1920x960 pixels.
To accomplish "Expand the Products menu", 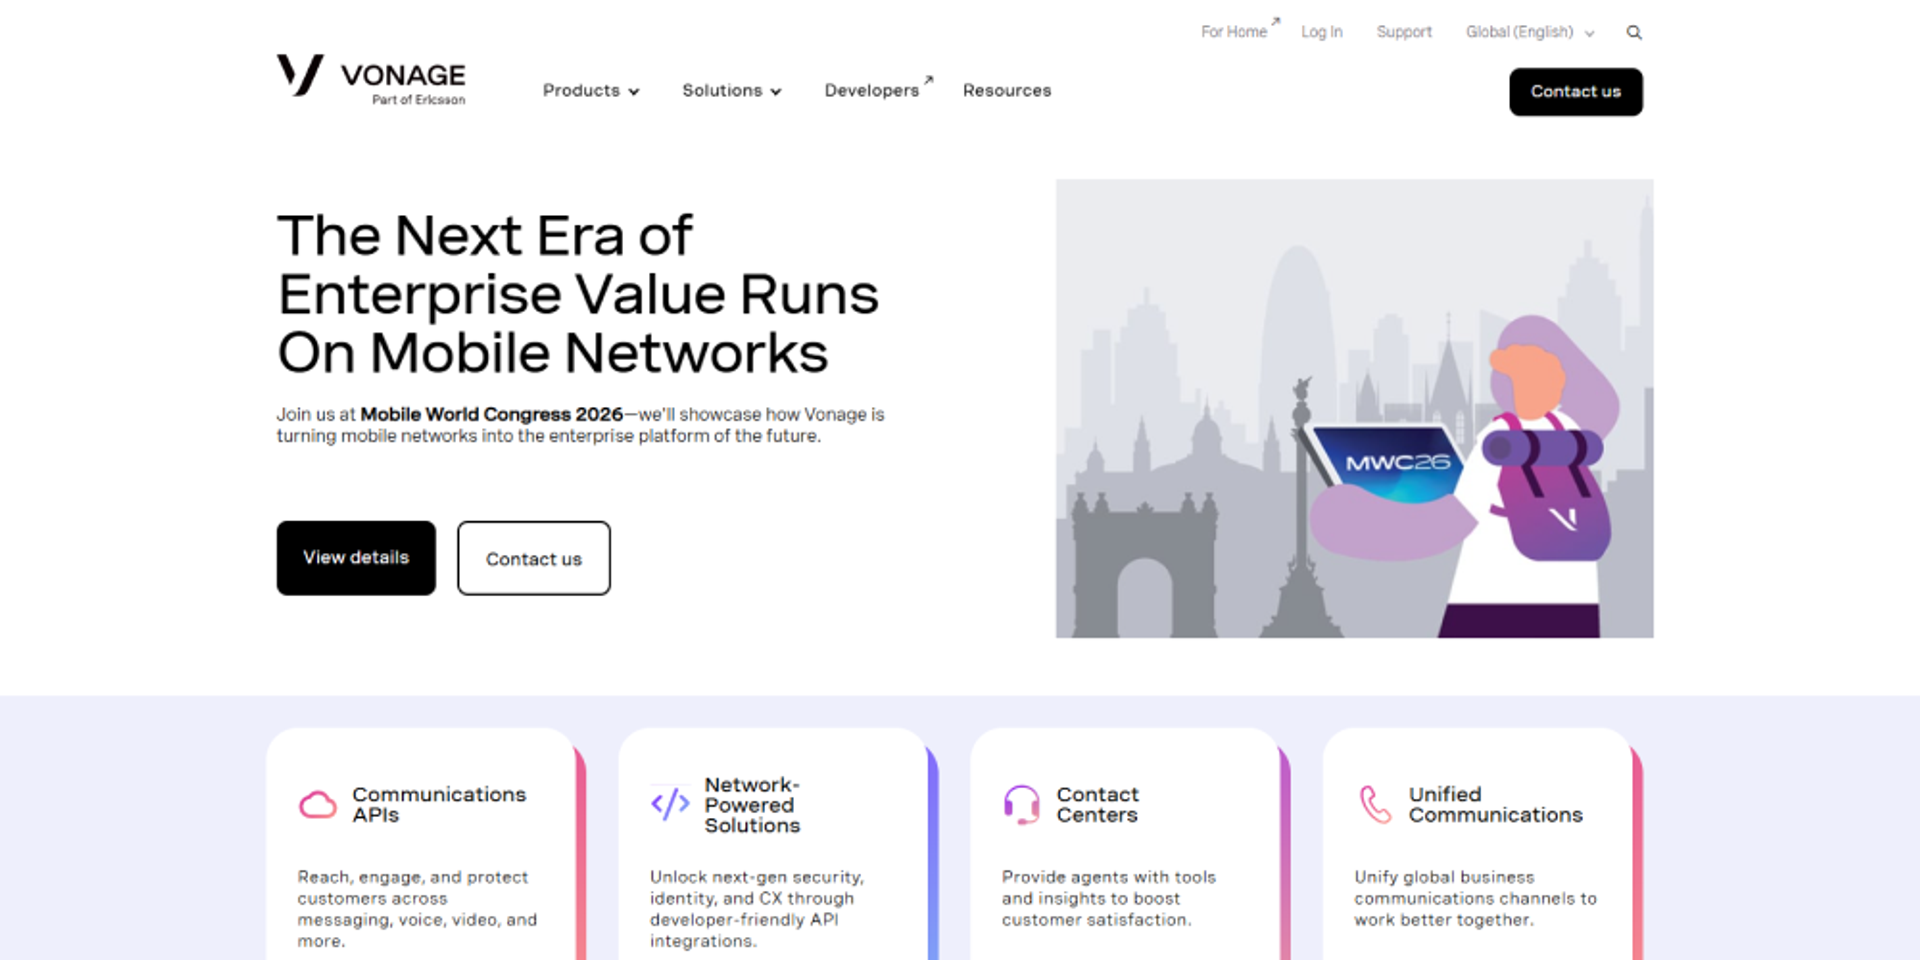I will (591, 91).
